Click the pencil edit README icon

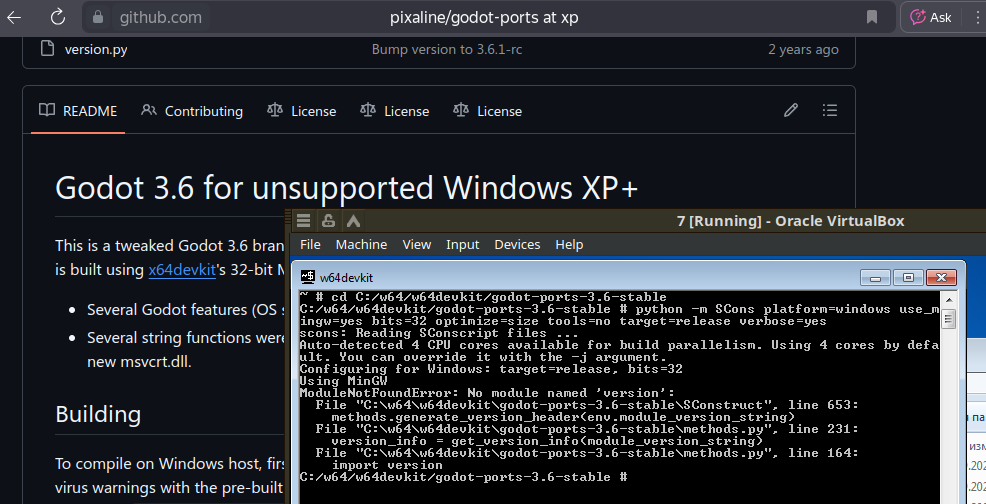790,111
